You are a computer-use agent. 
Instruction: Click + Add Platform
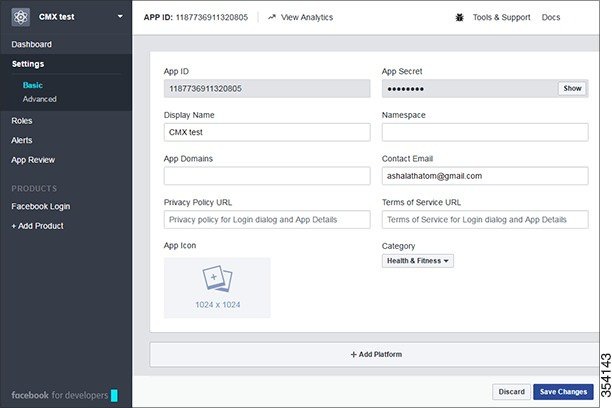tap(376, 355)
